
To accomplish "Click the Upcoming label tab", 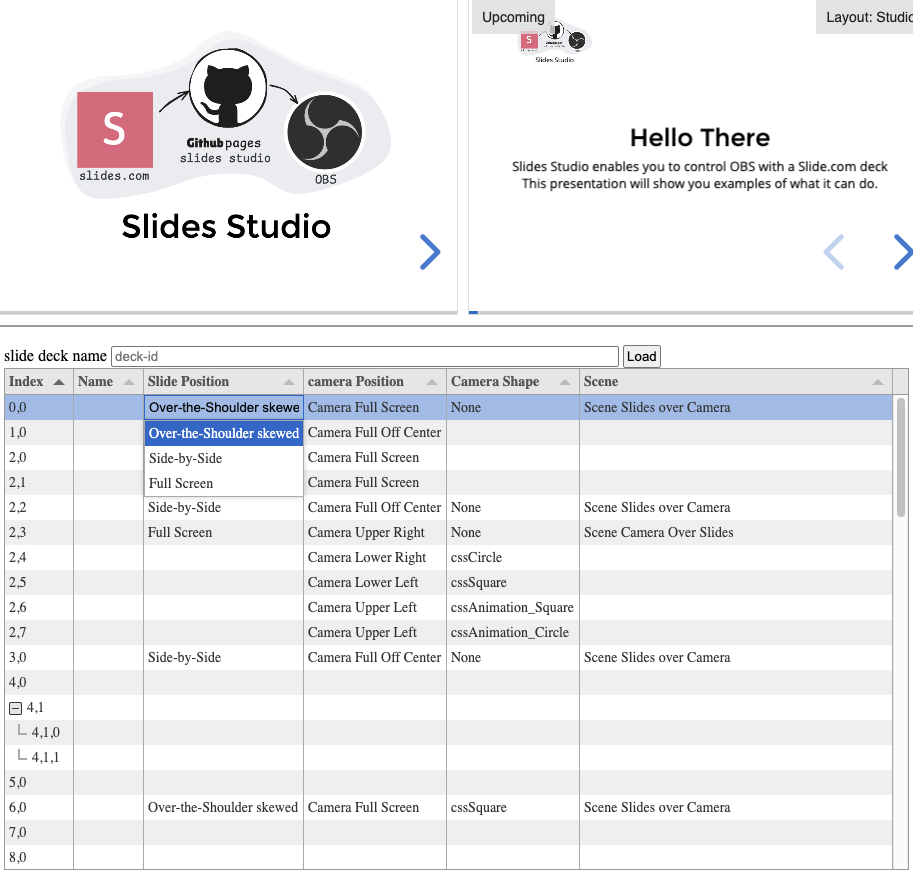I will pos(513,17).
